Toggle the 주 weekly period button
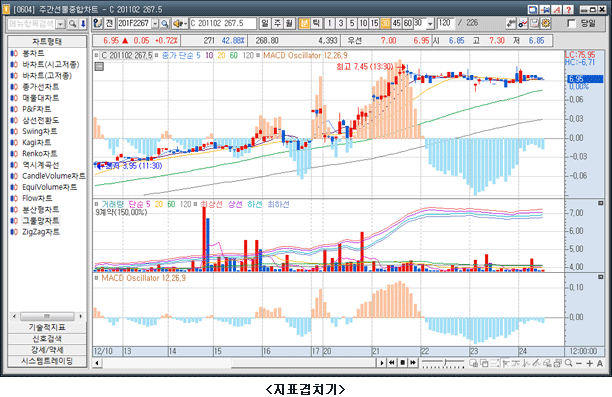Viewport: 612px width, 397px height. [x=277, y=23]
